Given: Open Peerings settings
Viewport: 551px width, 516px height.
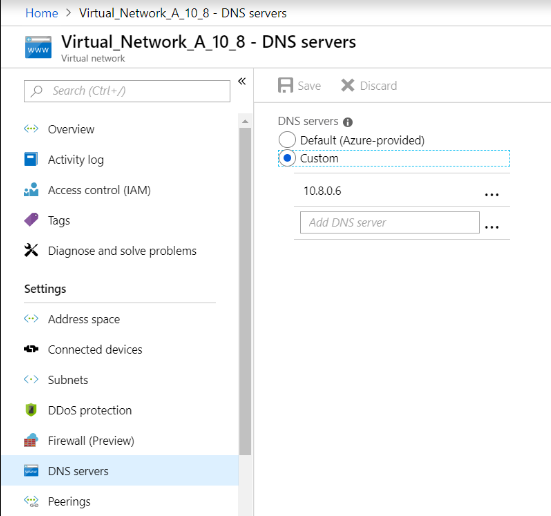Looking at the screenshot, I should (x=69, y=502).
